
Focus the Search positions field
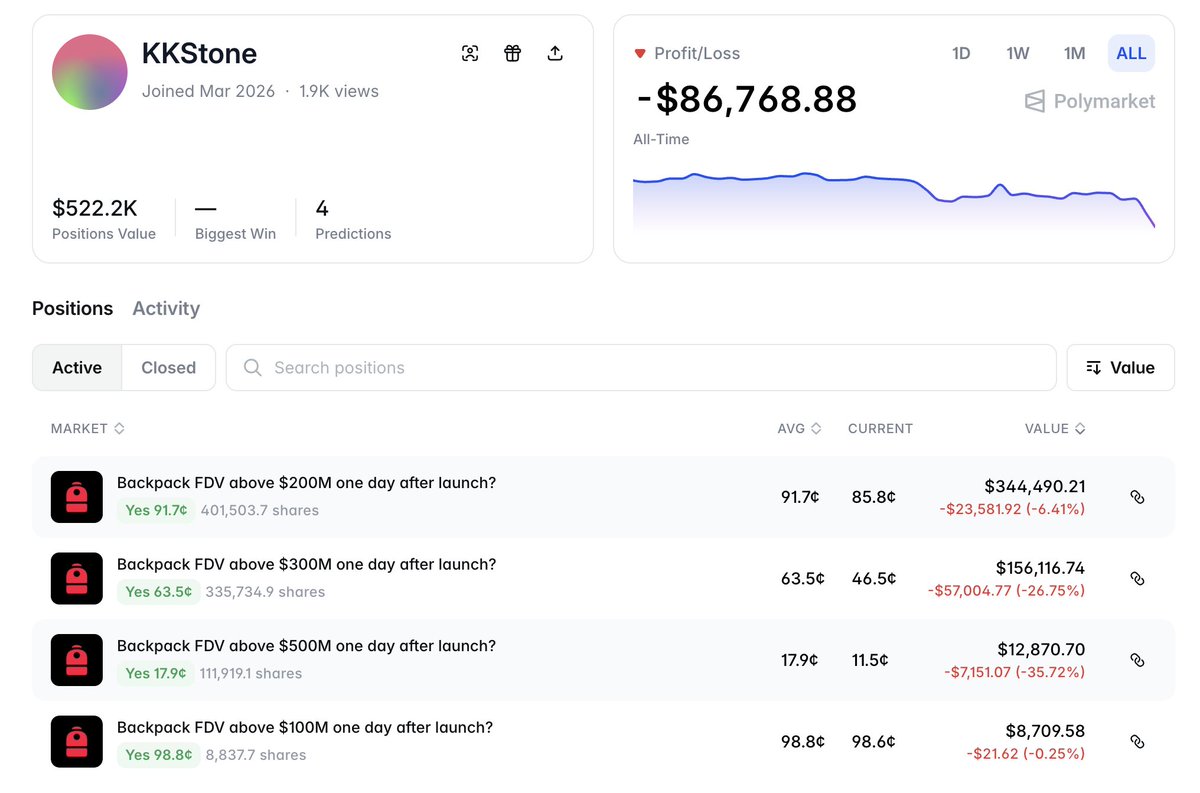click(641, 368)
